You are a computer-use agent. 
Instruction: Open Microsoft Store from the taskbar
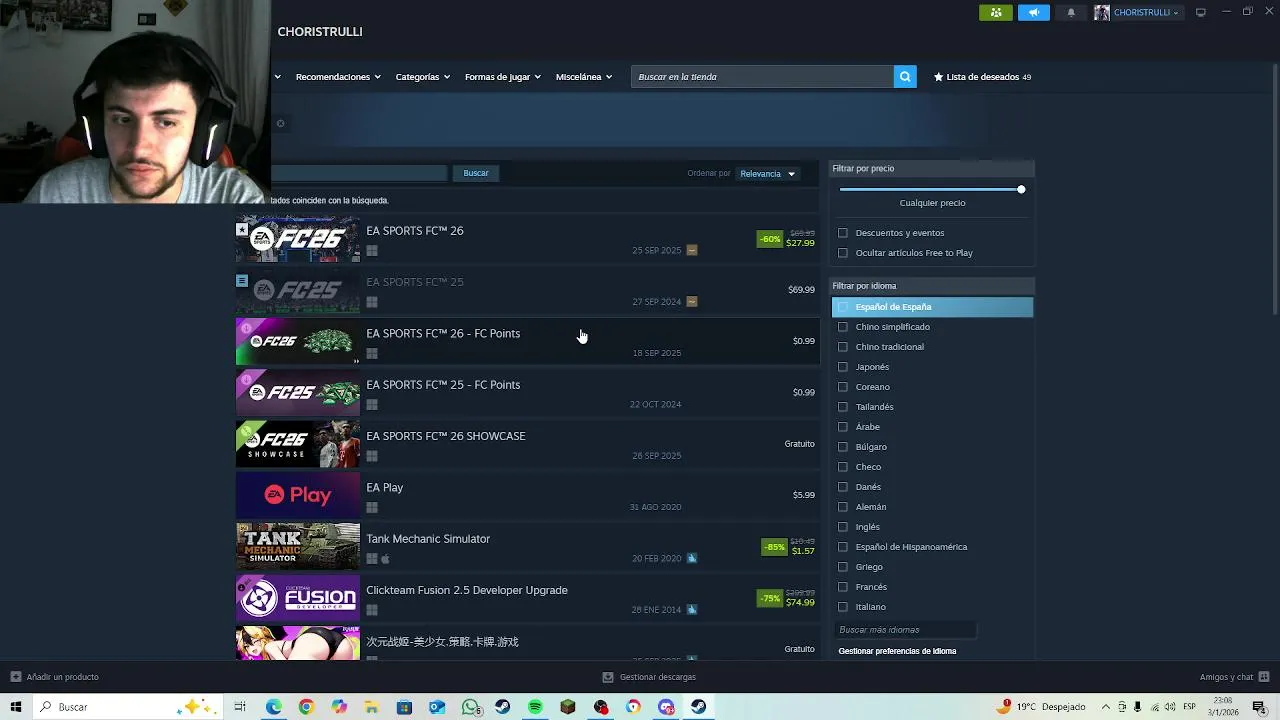[404, 707]
